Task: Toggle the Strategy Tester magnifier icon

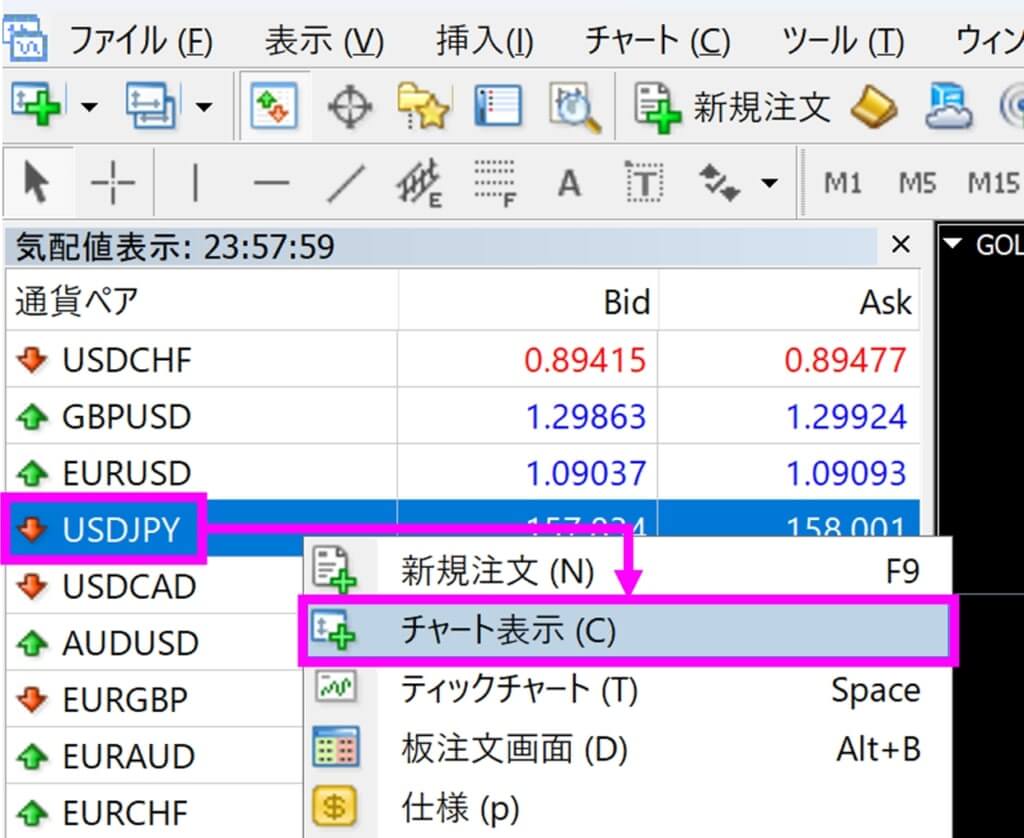Action: (574, 107)
